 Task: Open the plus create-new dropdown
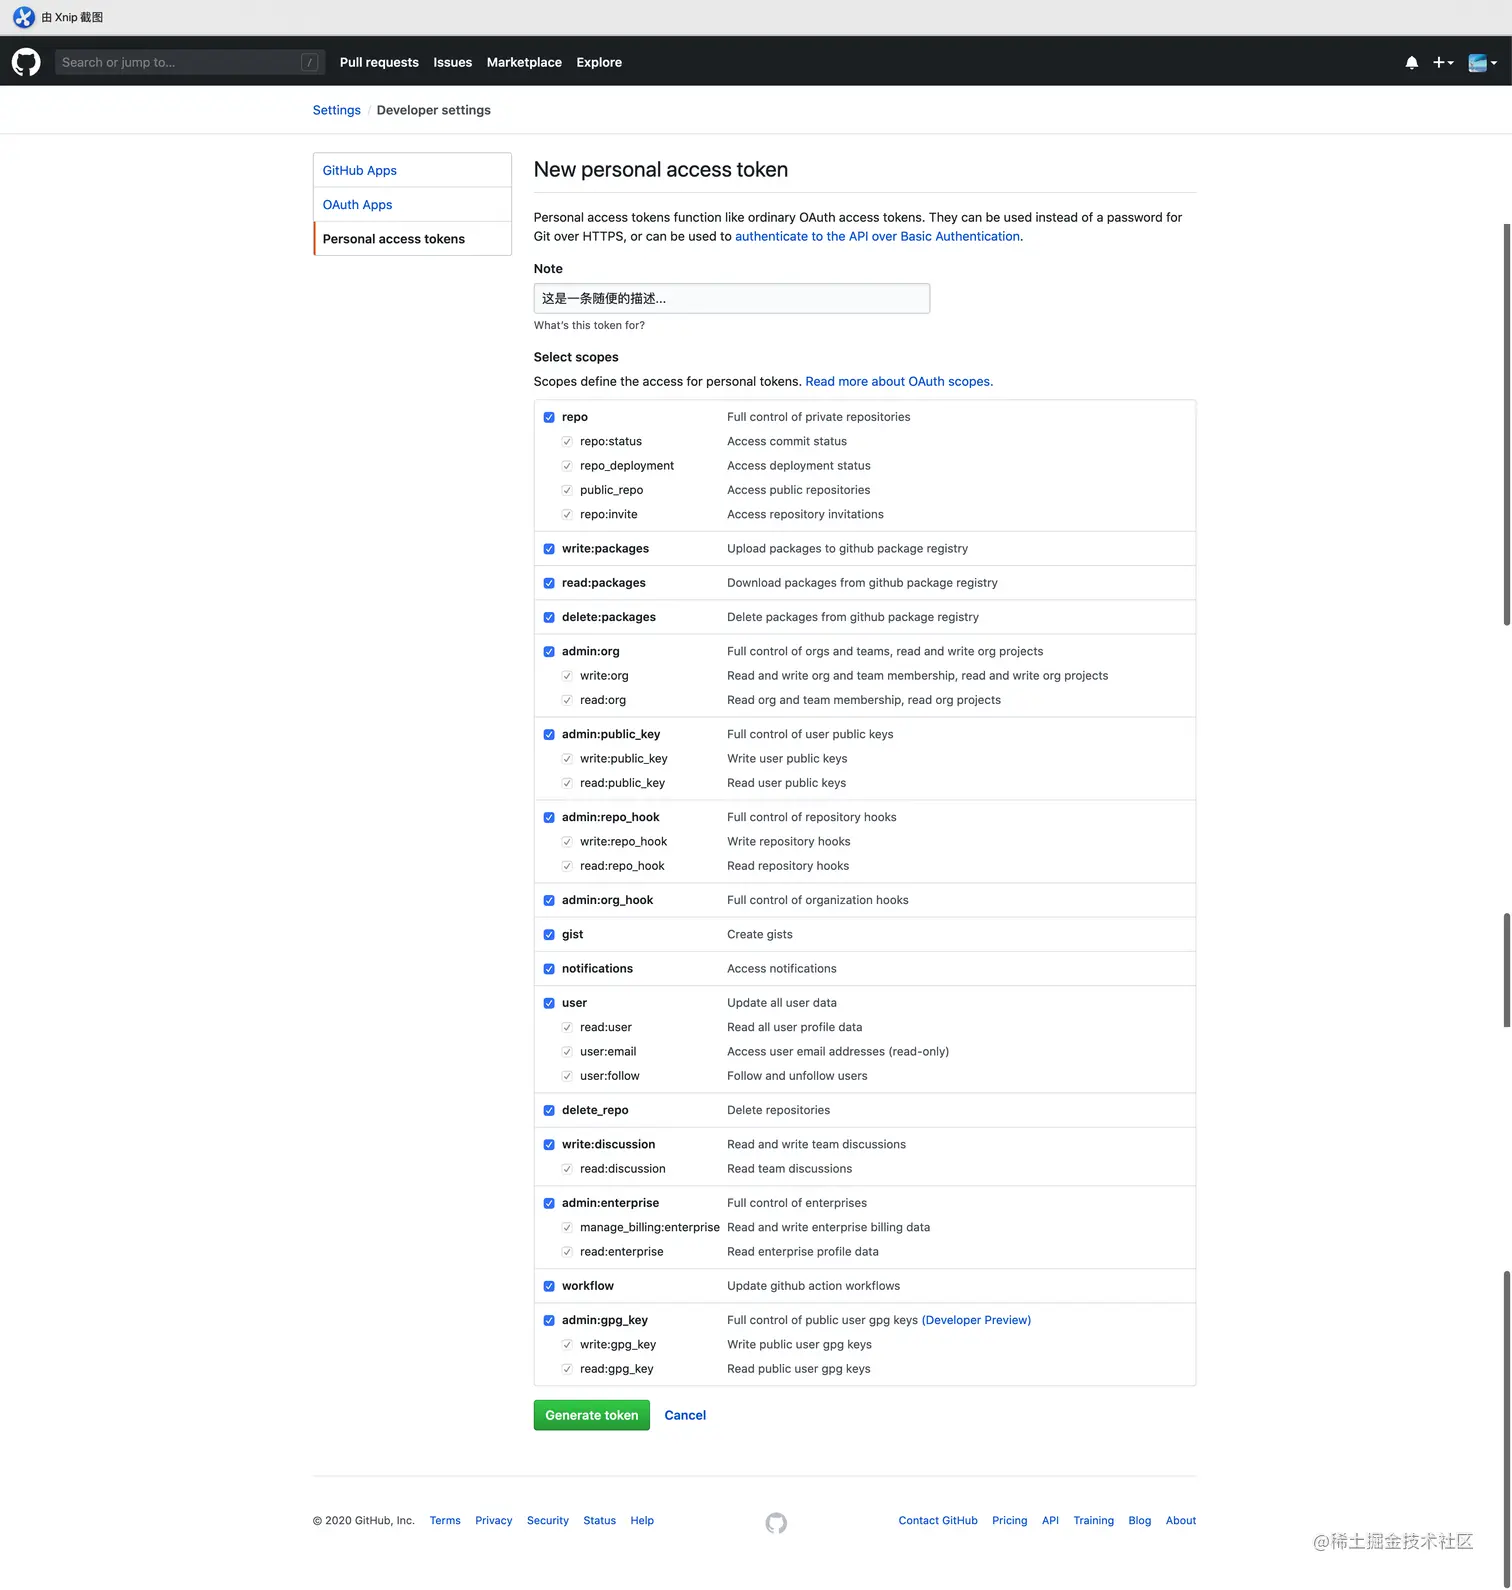1443,62
